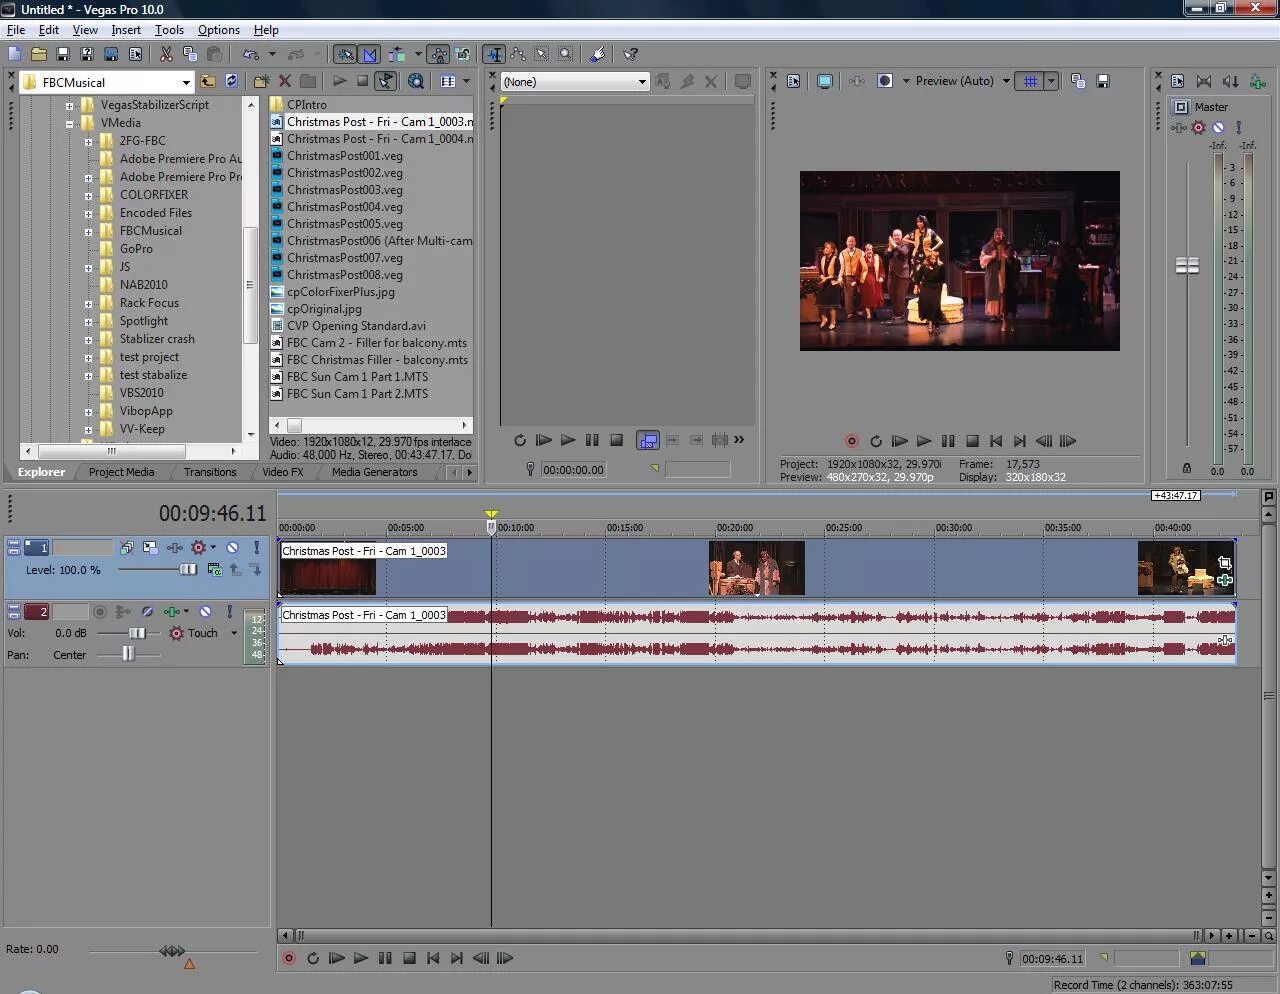Refresh the Explorer file listing
This screenshot has width=1280, height=994.
click(x=232, y=82)
